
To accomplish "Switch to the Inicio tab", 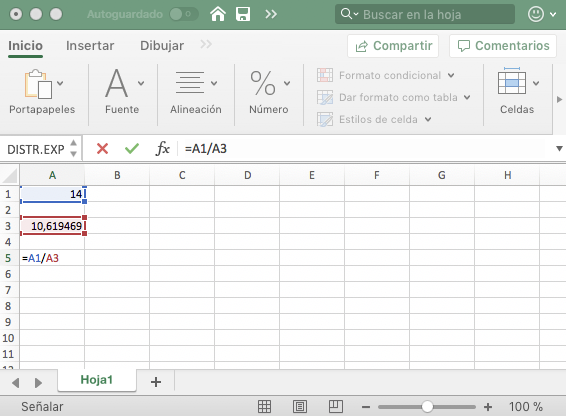I will coord(25,46).
